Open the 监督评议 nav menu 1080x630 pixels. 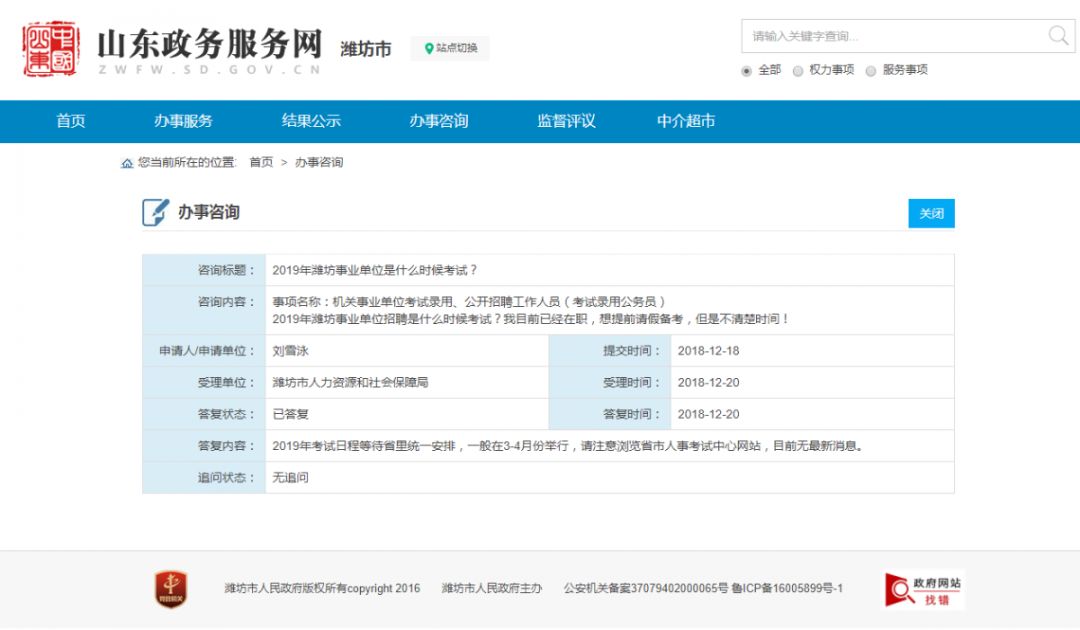[566, 121]
